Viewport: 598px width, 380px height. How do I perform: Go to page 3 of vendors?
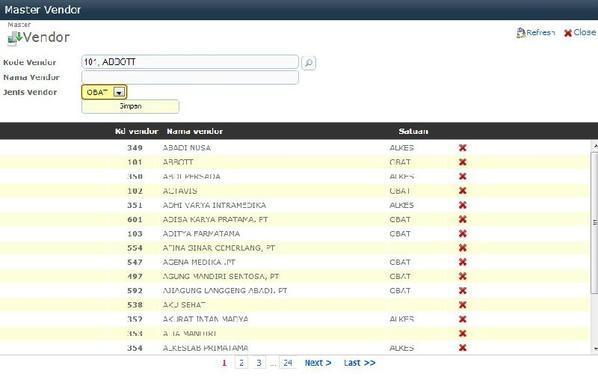point(259,363)
